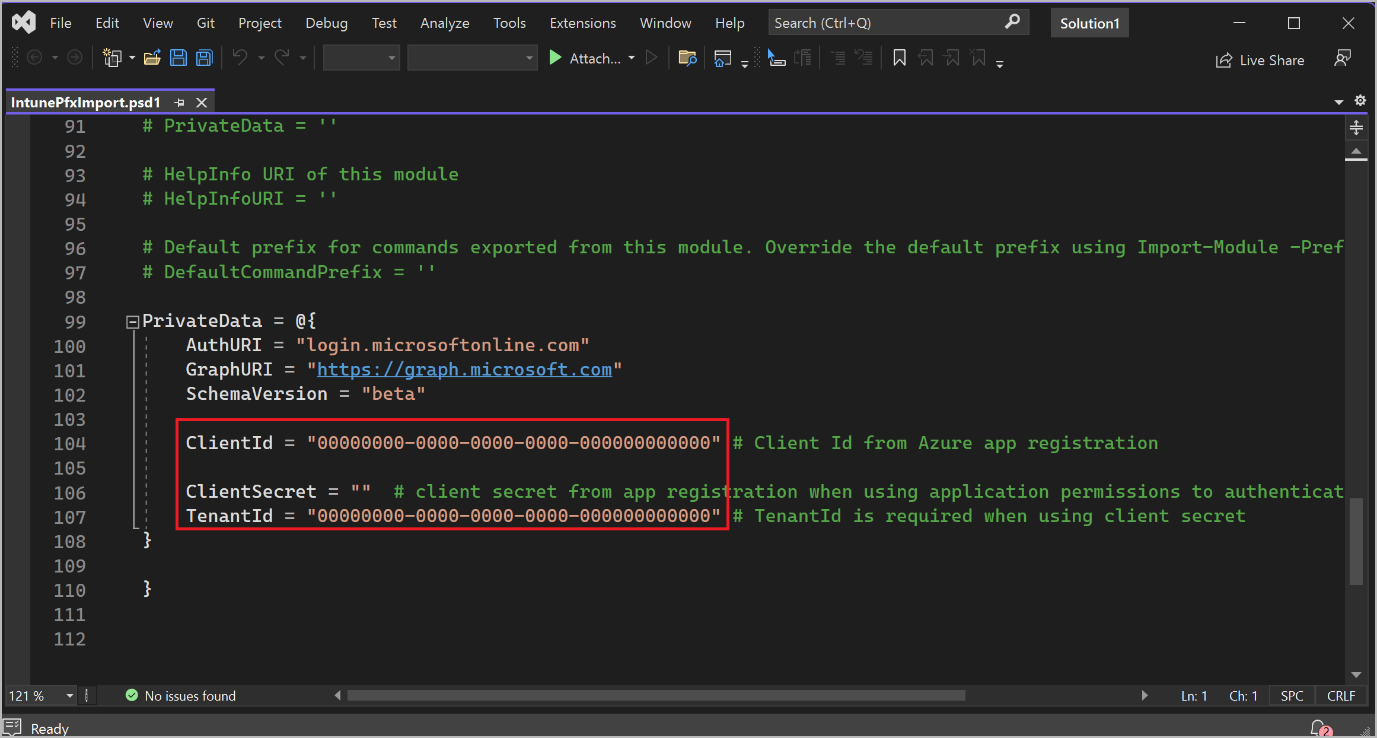Click the horizontal scrollbar thumb
The width and height of the screenshot is (1377, 738).
tap(655, 696)
